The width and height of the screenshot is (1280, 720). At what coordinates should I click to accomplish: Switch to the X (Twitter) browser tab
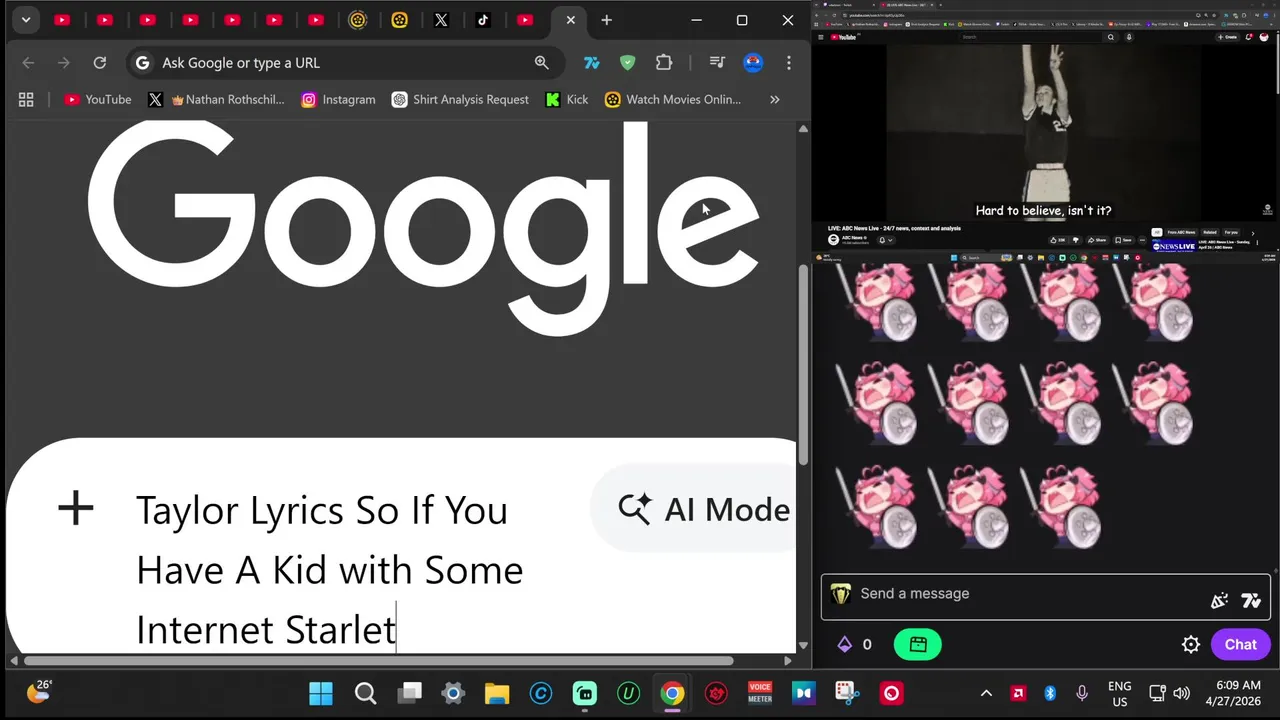coord(441,20)
